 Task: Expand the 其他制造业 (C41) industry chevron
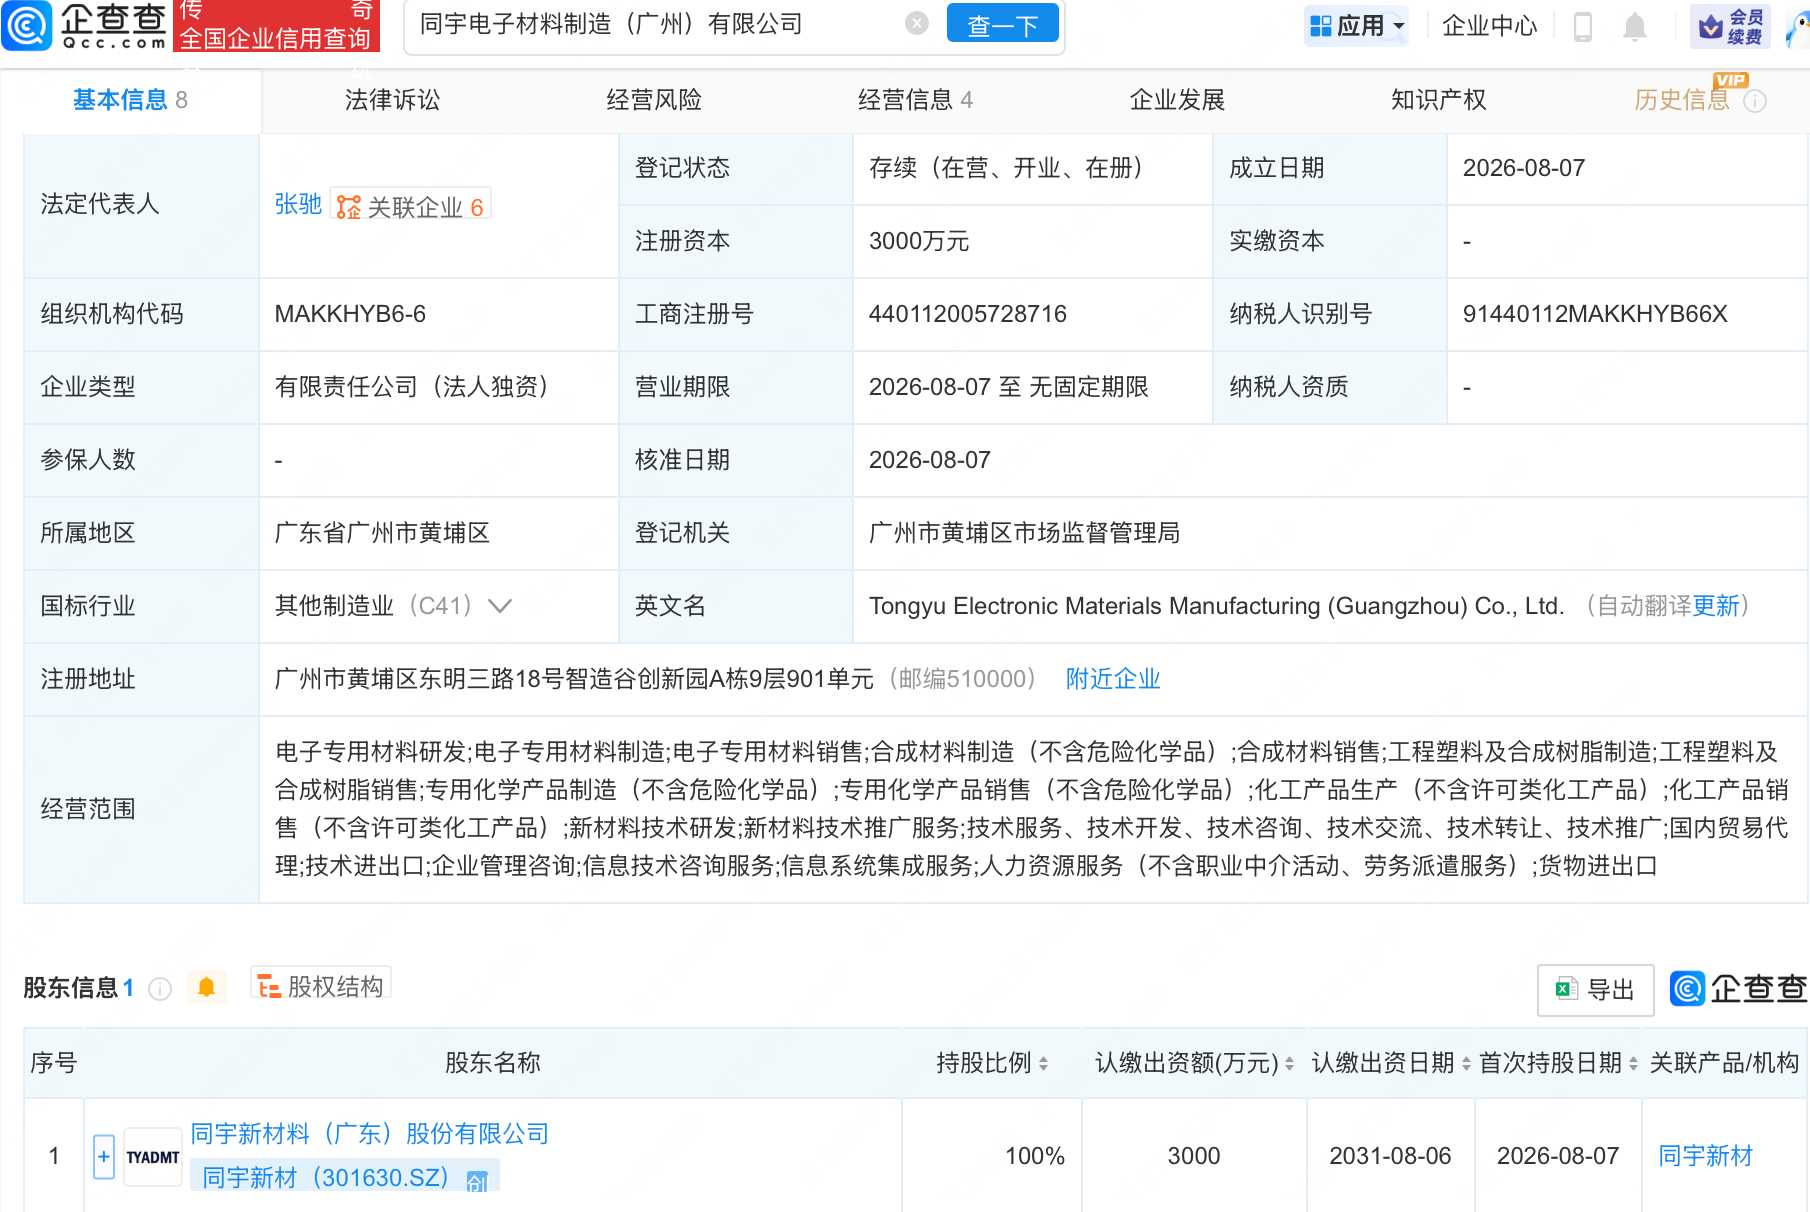click(x=500, y=606)
